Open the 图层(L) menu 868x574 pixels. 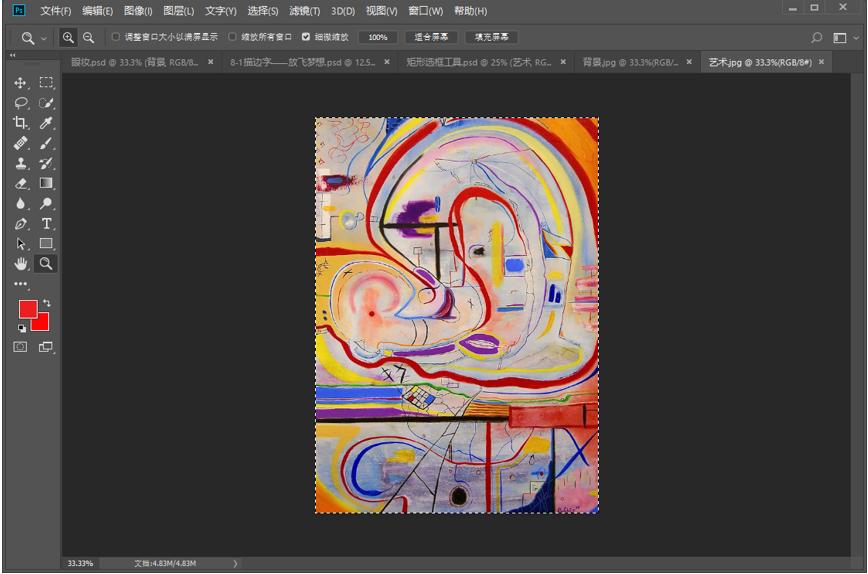(x=179, y=11)
